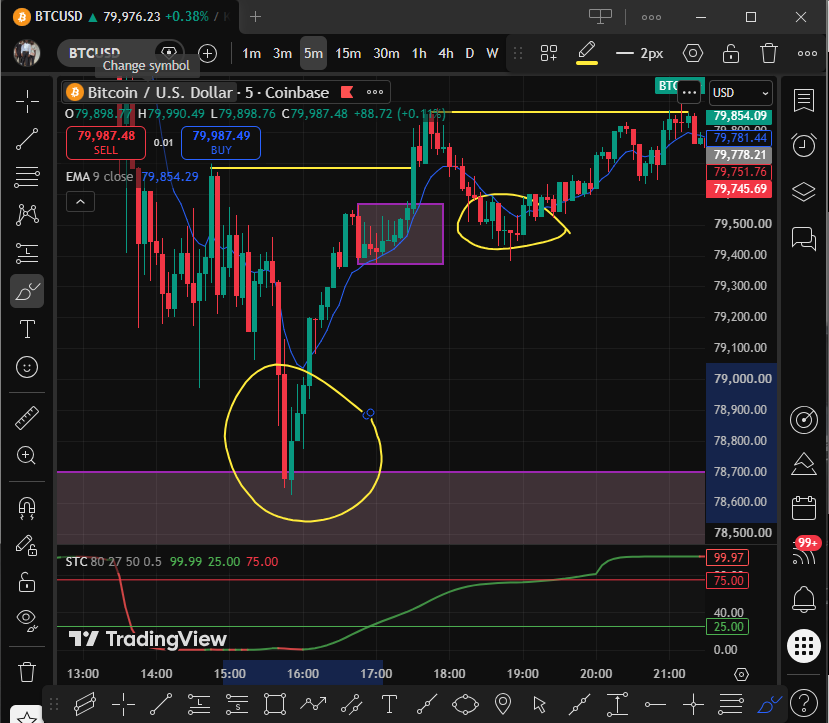This screenshot has width=829, height=723.
Task: Toggle lock on the selected drawing
Action: tap(731, 53)
